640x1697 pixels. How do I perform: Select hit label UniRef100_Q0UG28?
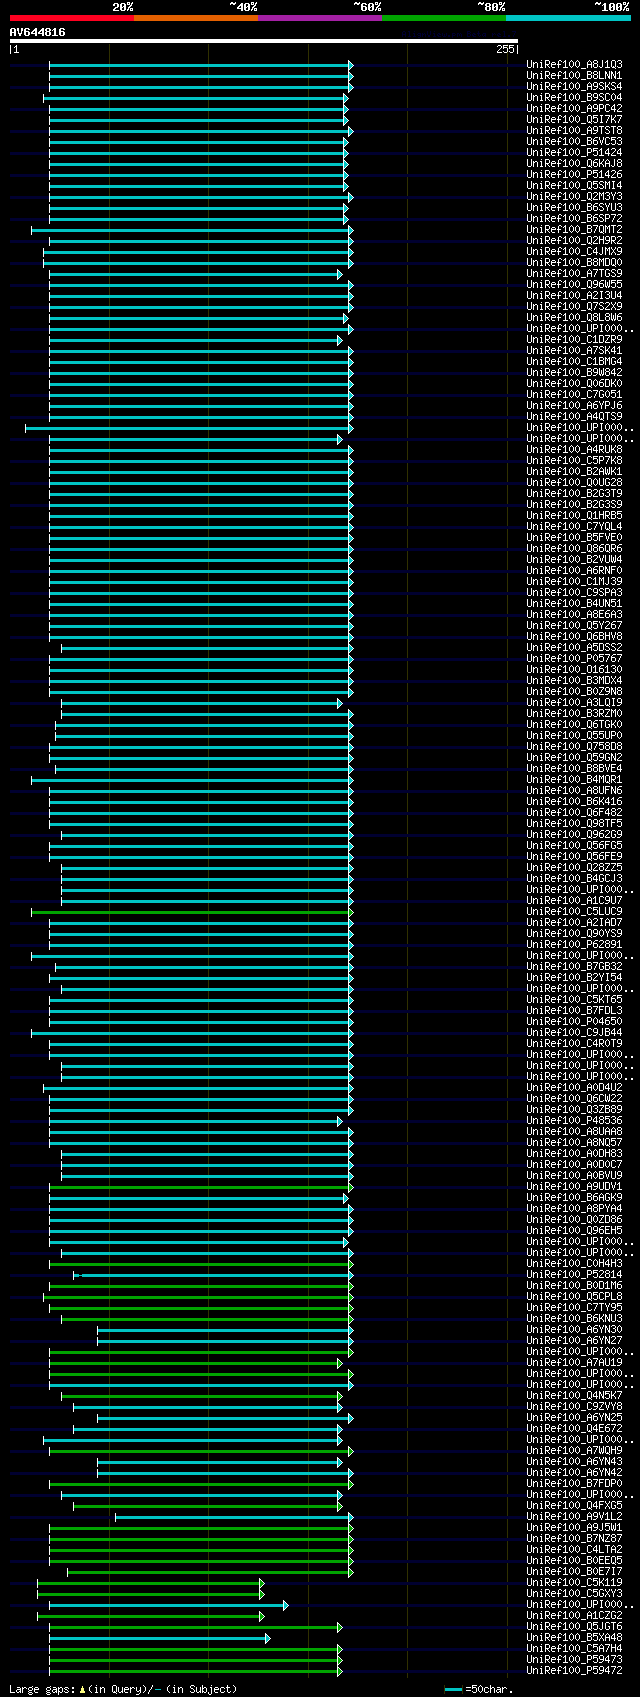click(x=574, y=483)
